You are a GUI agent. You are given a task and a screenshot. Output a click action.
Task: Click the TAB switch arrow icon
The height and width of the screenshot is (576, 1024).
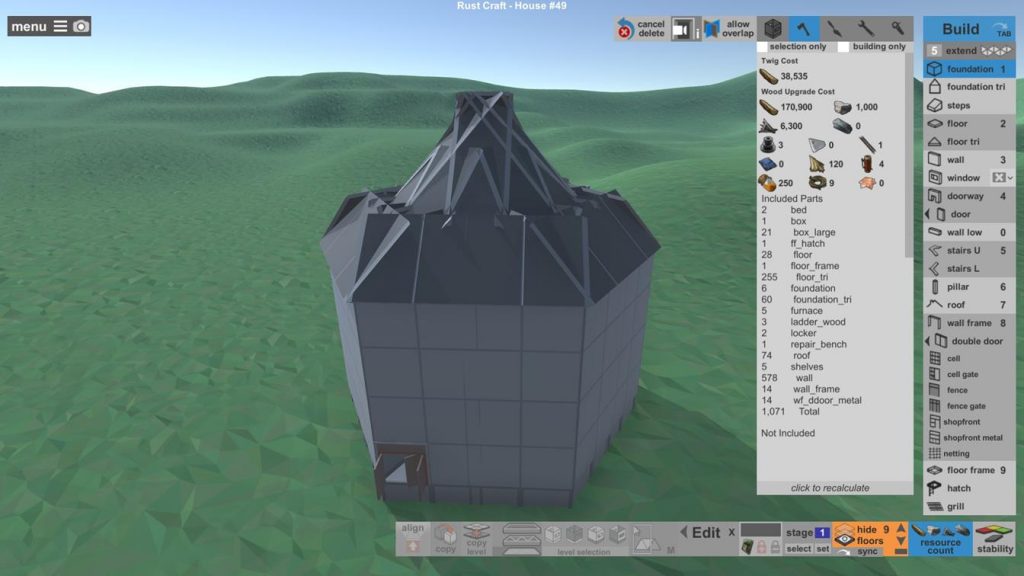pyautogui.click(x=1002, y=29)
